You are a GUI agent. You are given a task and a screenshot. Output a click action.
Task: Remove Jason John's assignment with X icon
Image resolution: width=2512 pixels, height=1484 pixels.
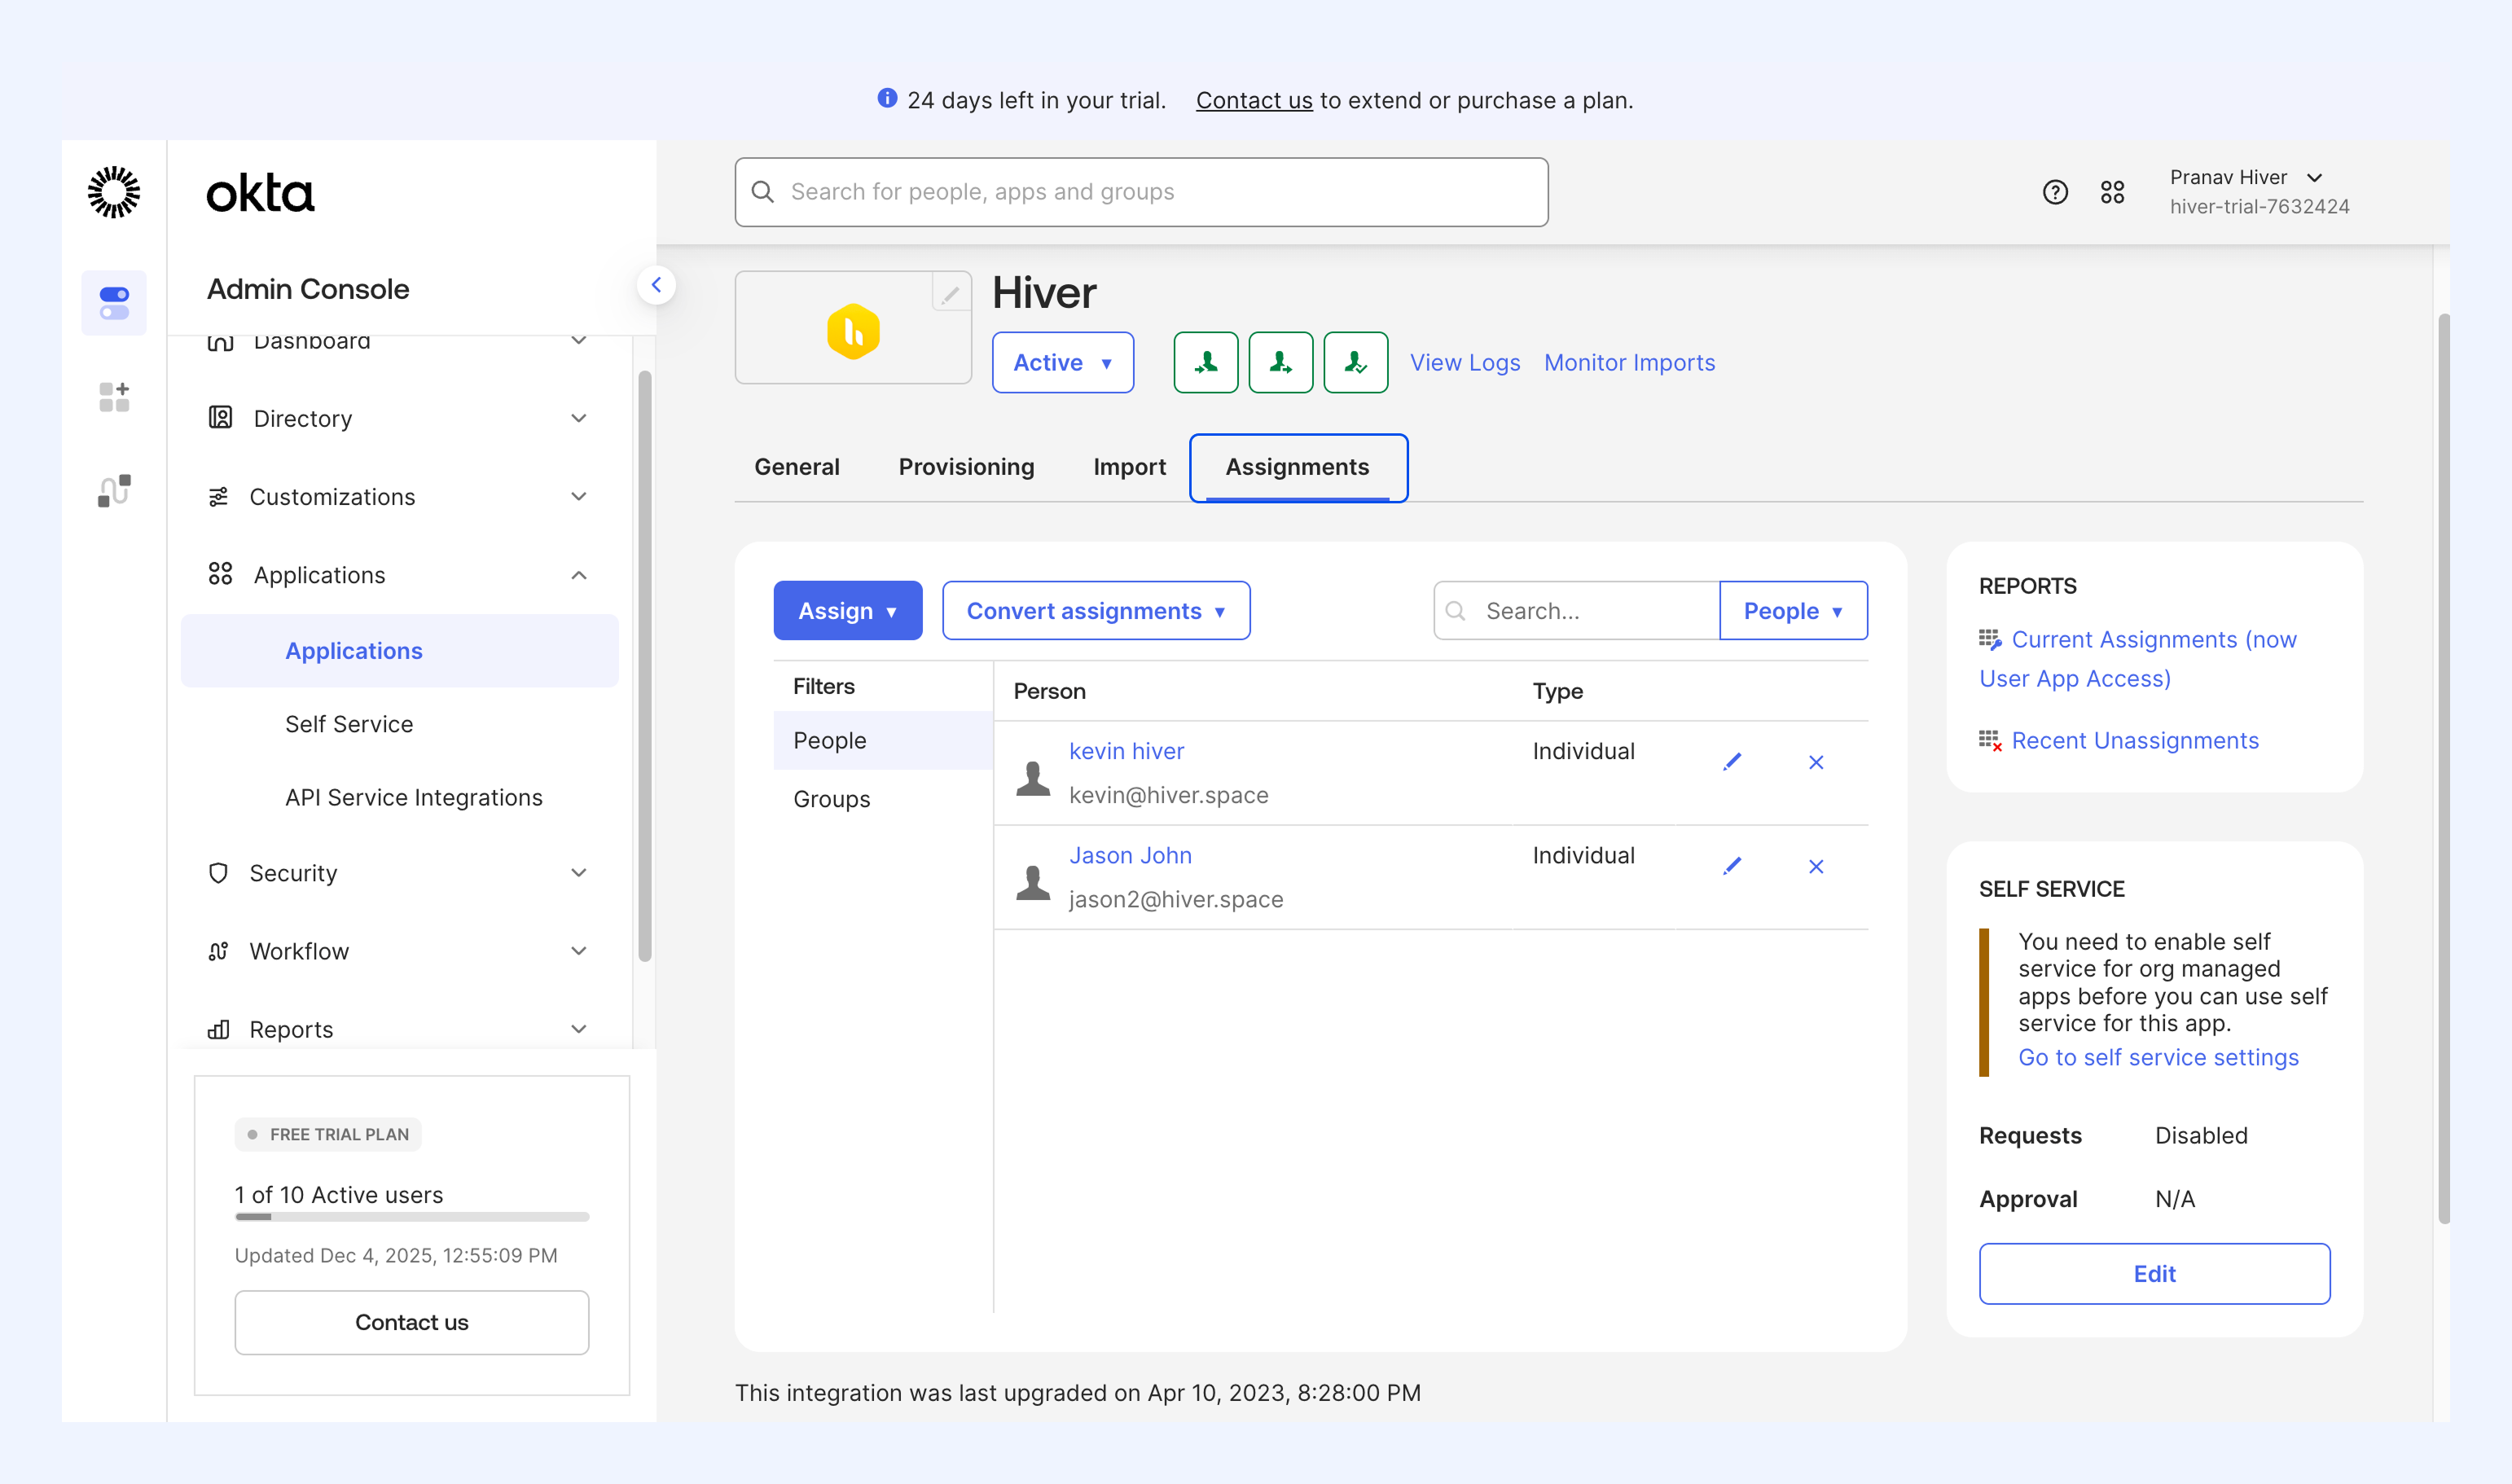(1816, 866)
